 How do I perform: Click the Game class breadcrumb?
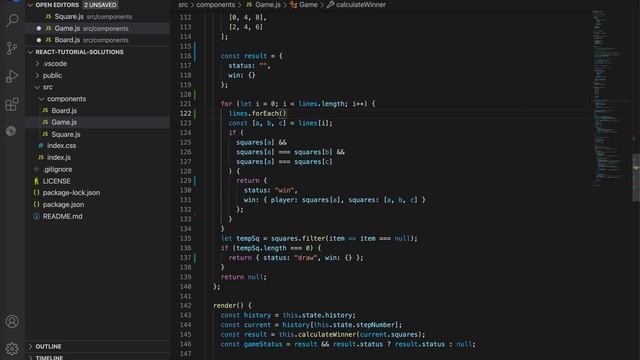[x=308, y=5]
